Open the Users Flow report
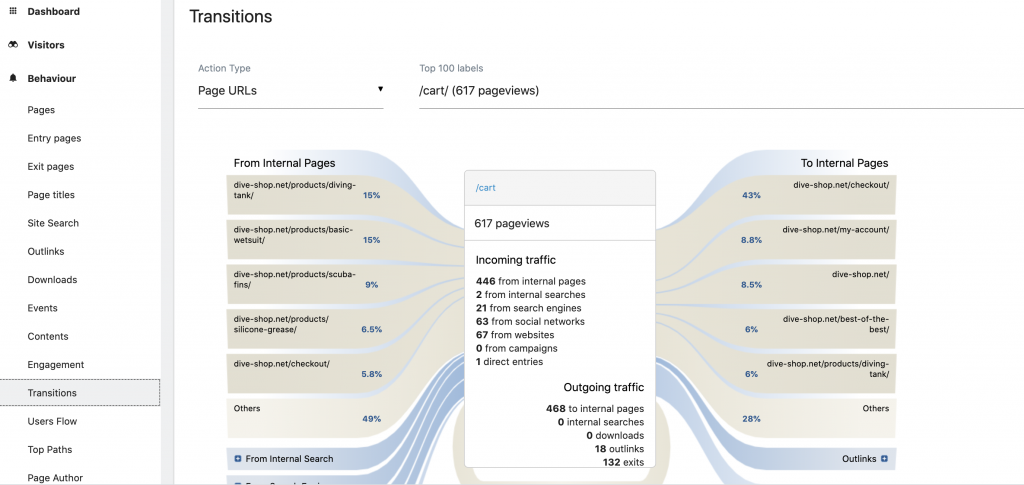The width and height of the screenshot is (1024, 485). [54, 421]
